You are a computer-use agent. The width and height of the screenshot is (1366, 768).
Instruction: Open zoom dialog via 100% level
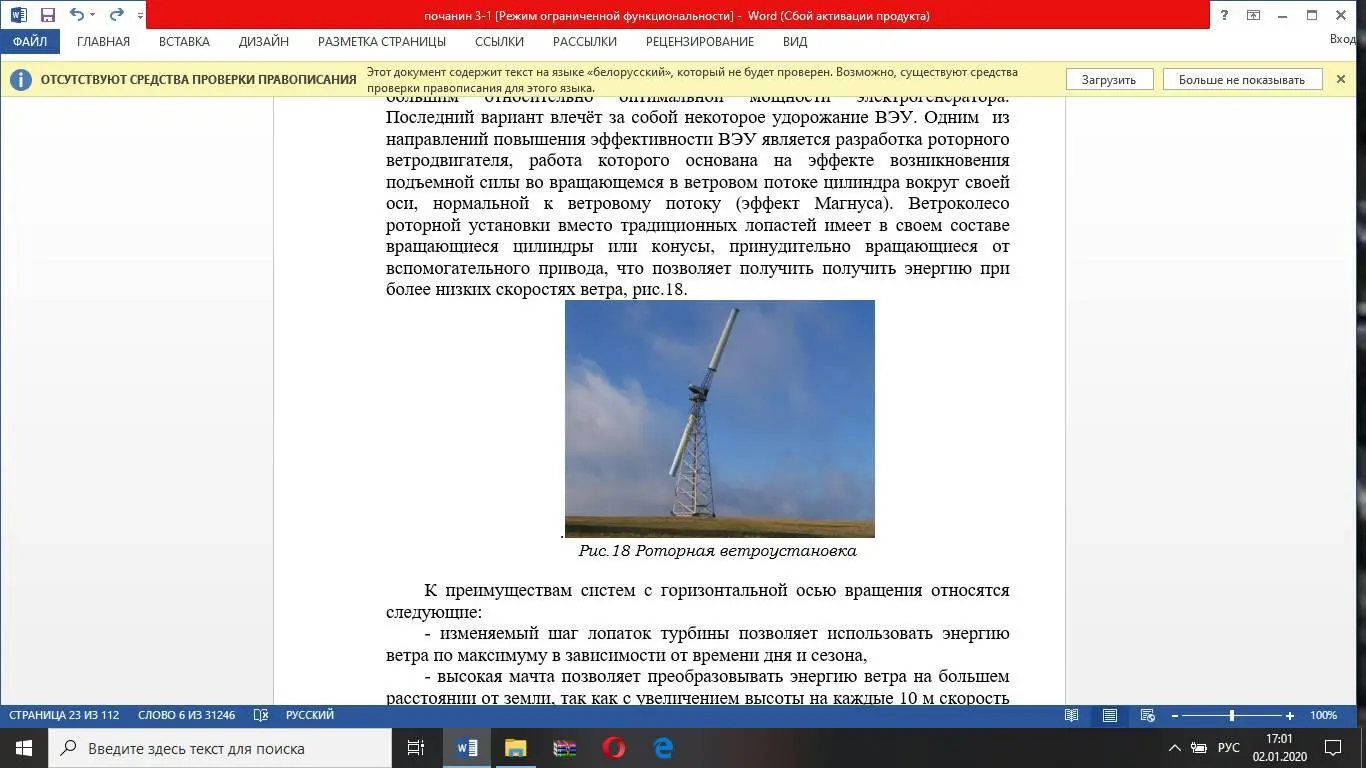1323,716
